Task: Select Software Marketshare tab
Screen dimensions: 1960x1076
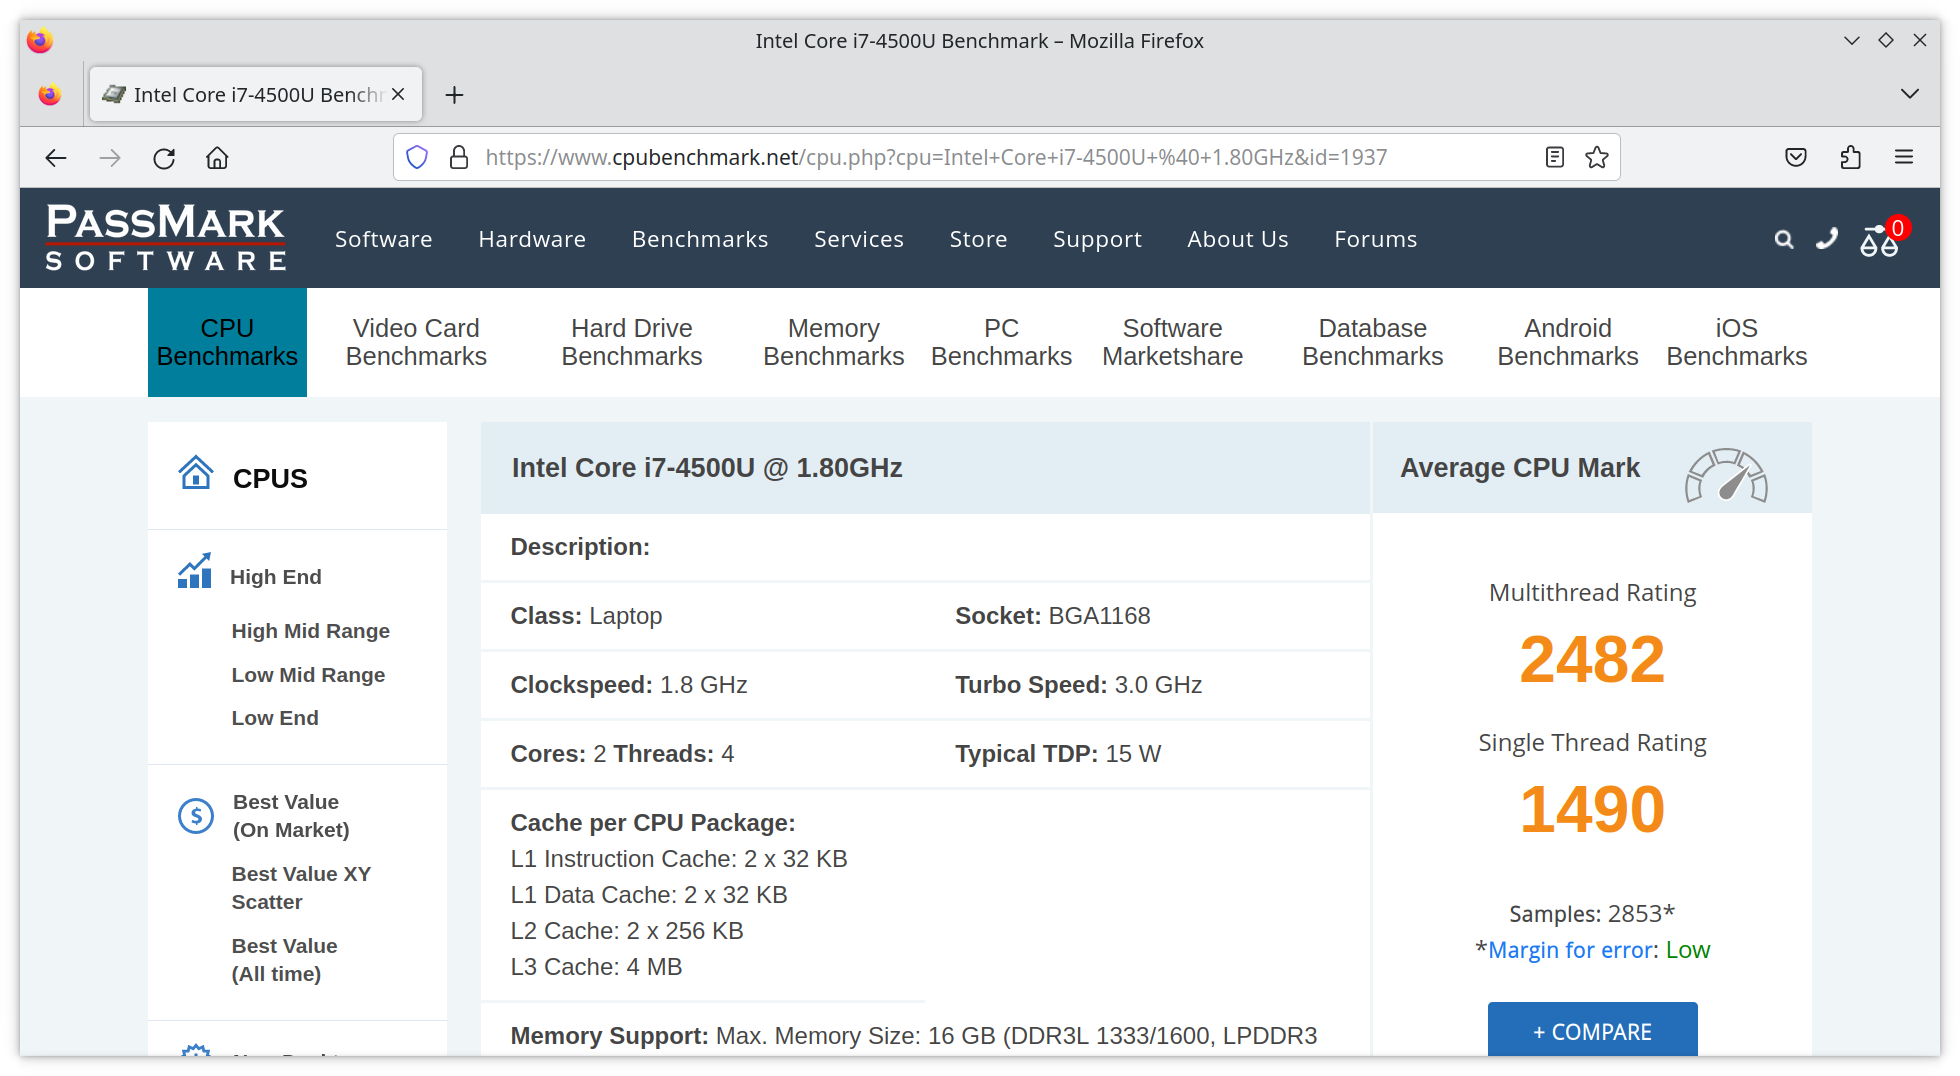Action: tap(1172, 342)
